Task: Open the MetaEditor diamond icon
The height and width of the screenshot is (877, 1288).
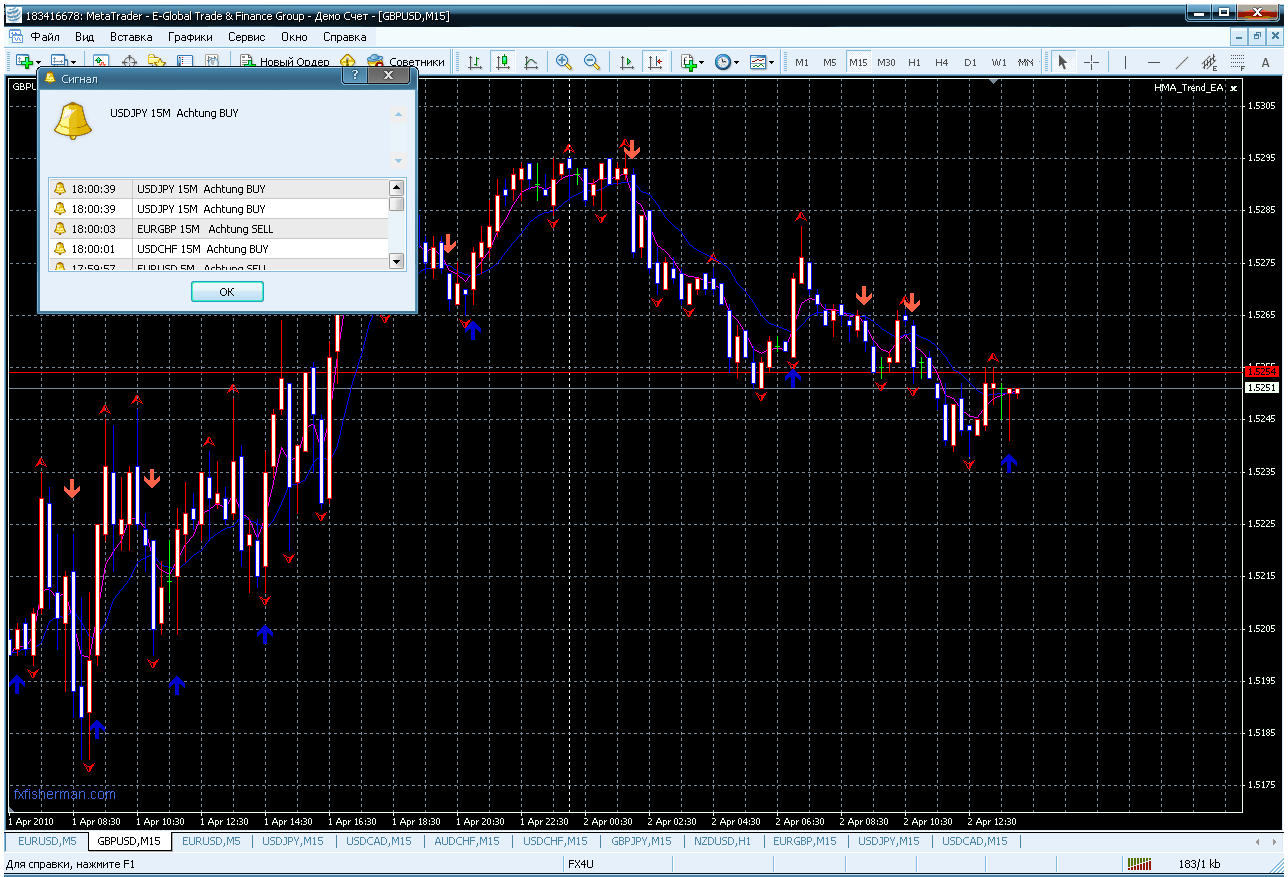Action: [348, 62]
